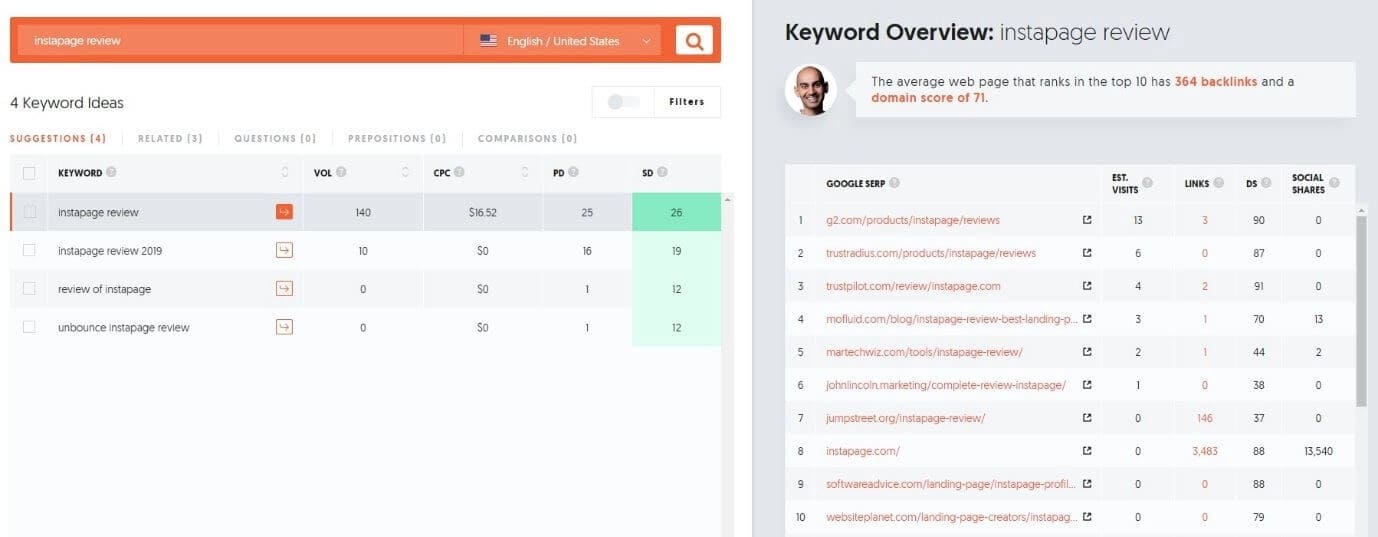
Task: Open the instapage.com/ SERP link
Action: click(863, 451)
